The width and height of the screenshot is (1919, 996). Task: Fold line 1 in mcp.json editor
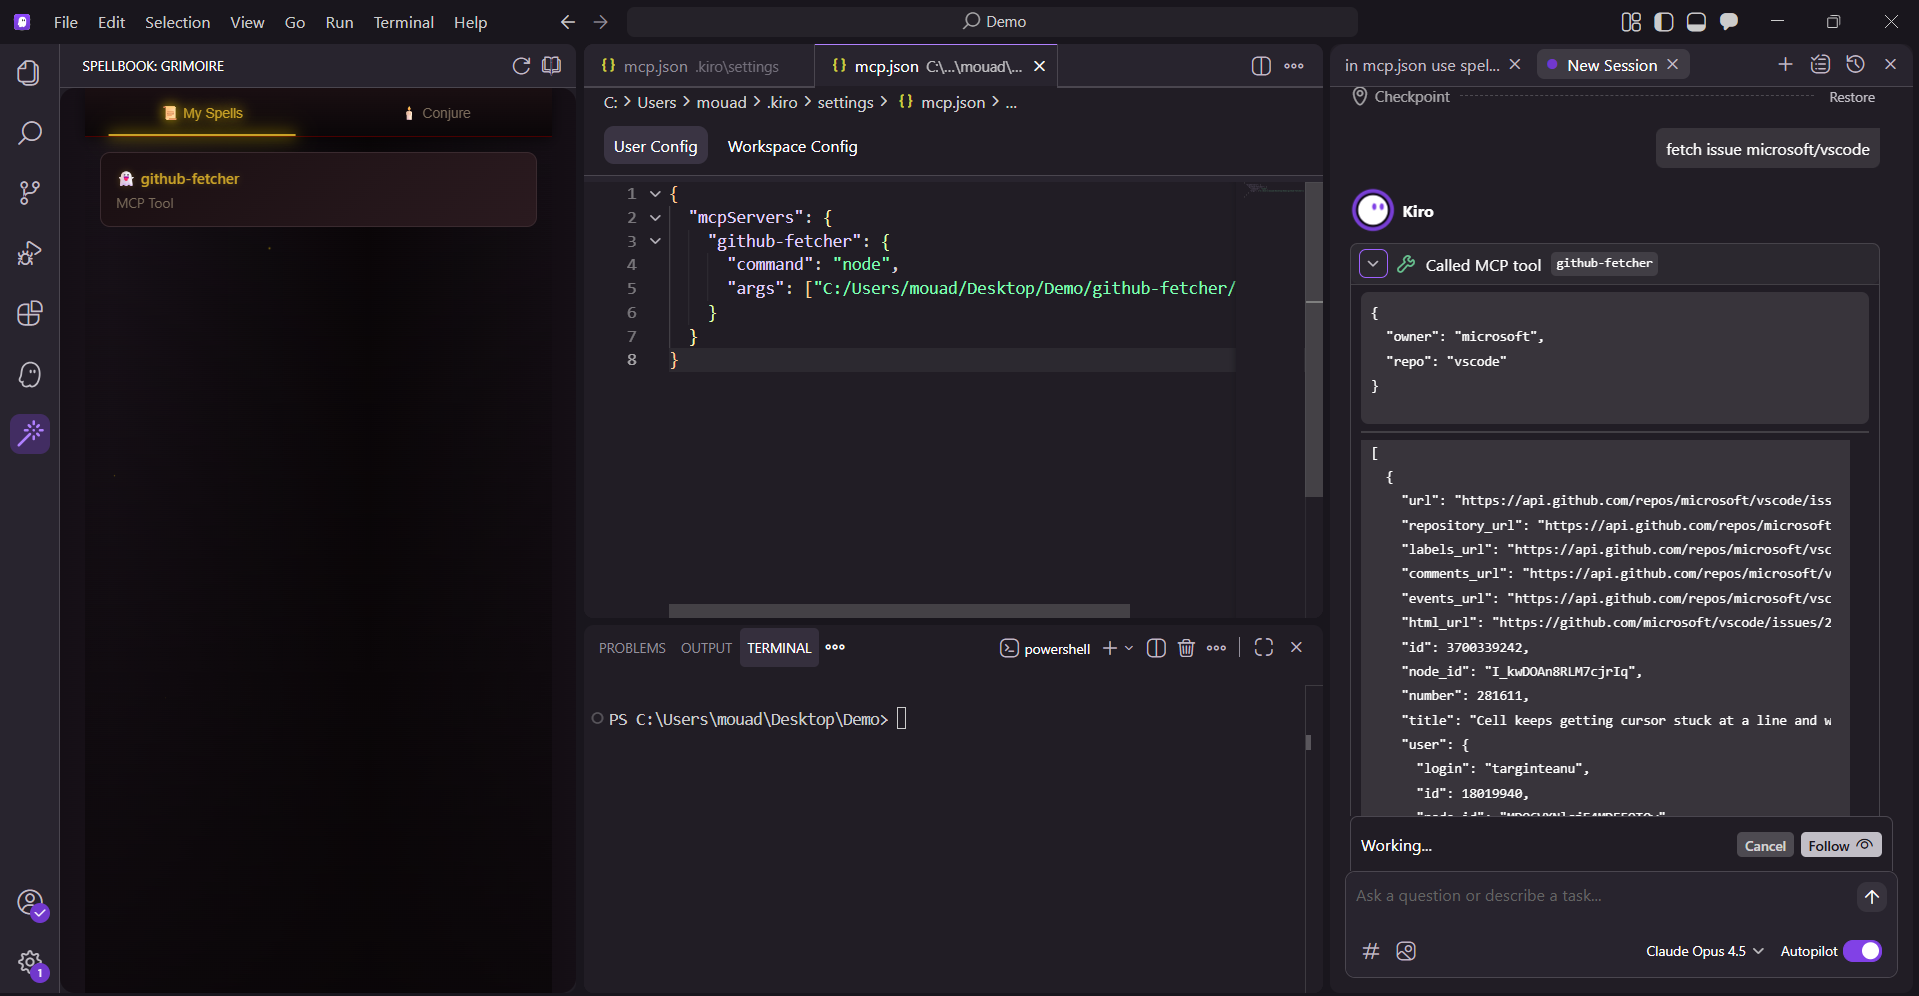(x=655, y=193)
